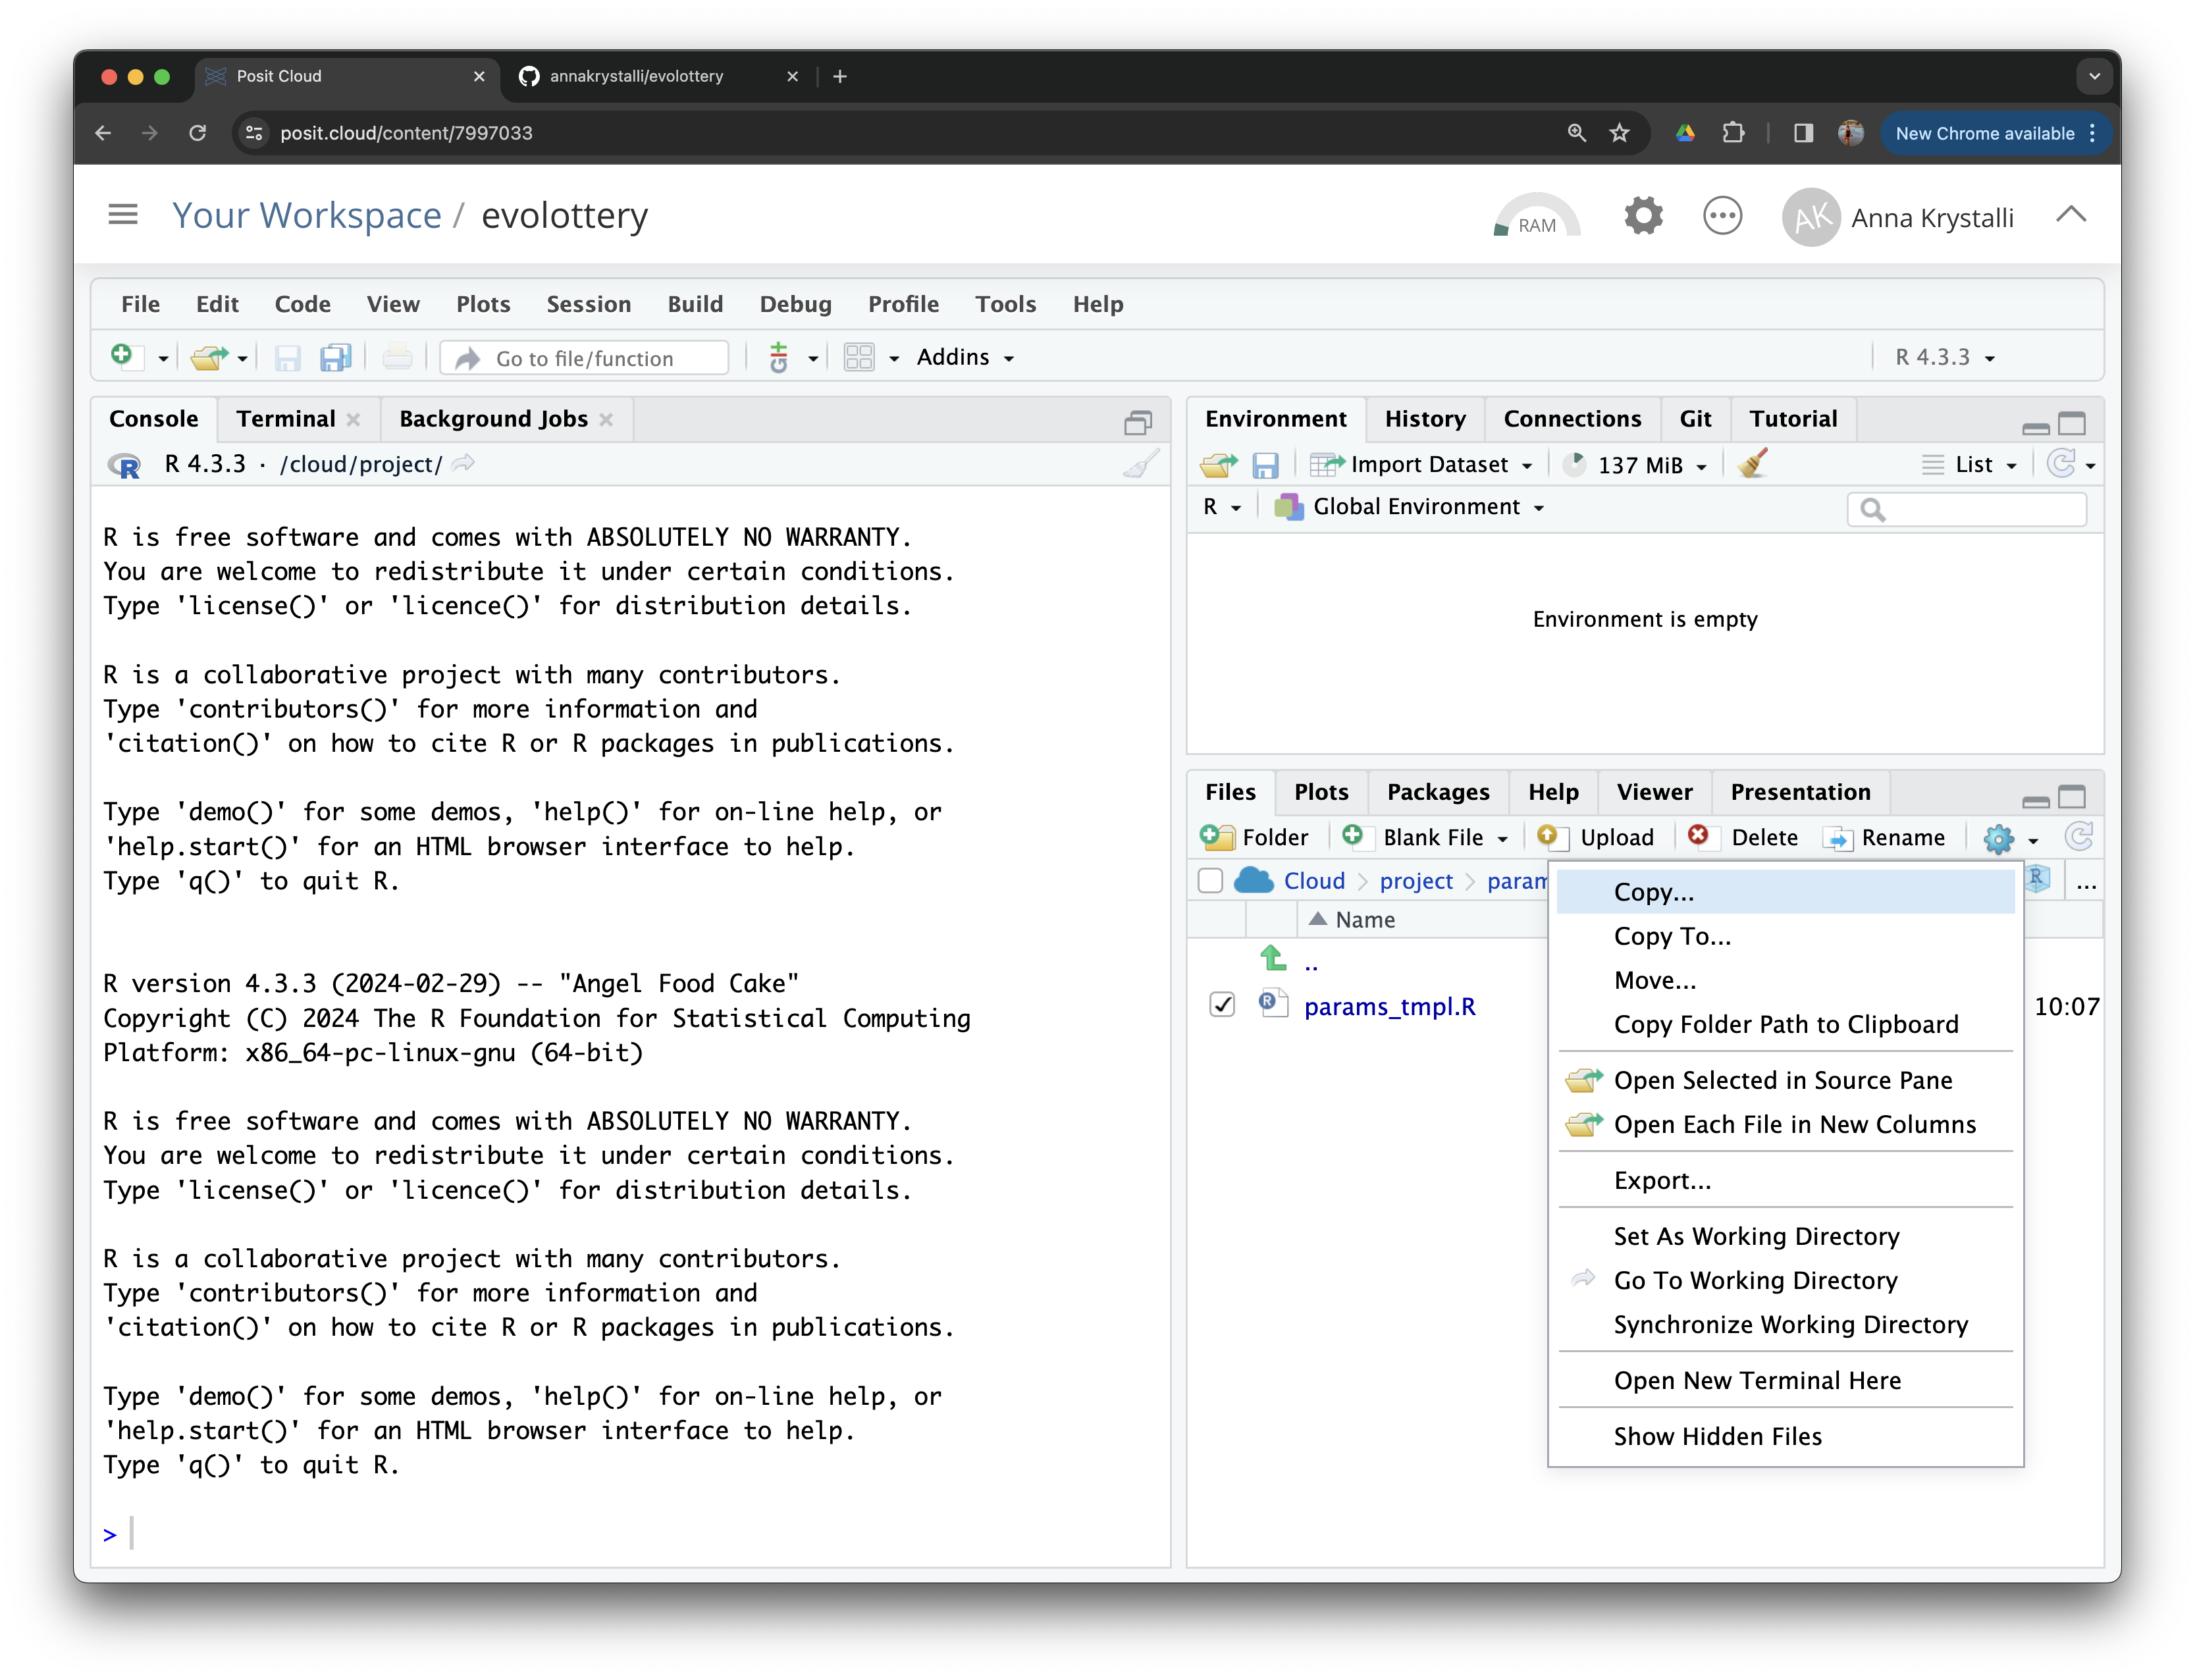Open the New File dropdown arrow

tap(163, 358)
